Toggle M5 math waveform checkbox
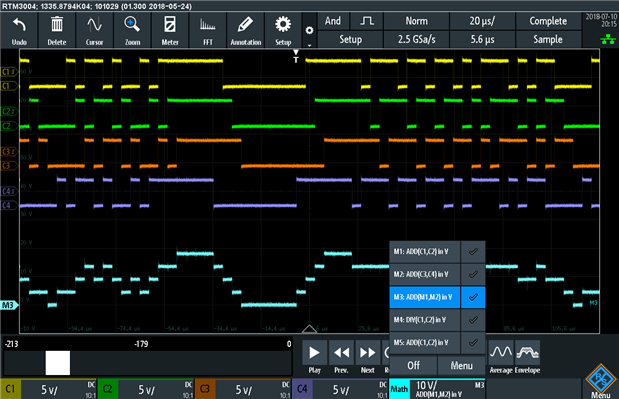 point(473,343)
